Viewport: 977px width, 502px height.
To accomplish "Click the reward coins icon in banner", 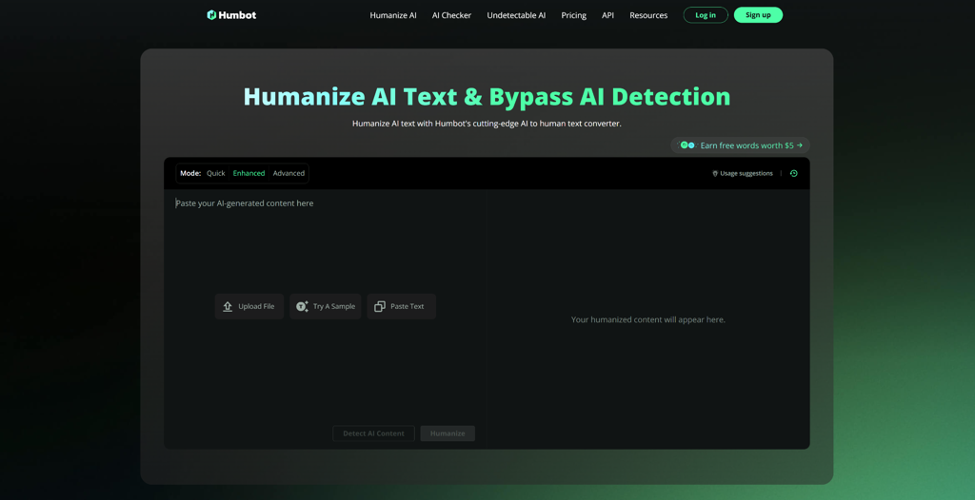I will point(687,145).
